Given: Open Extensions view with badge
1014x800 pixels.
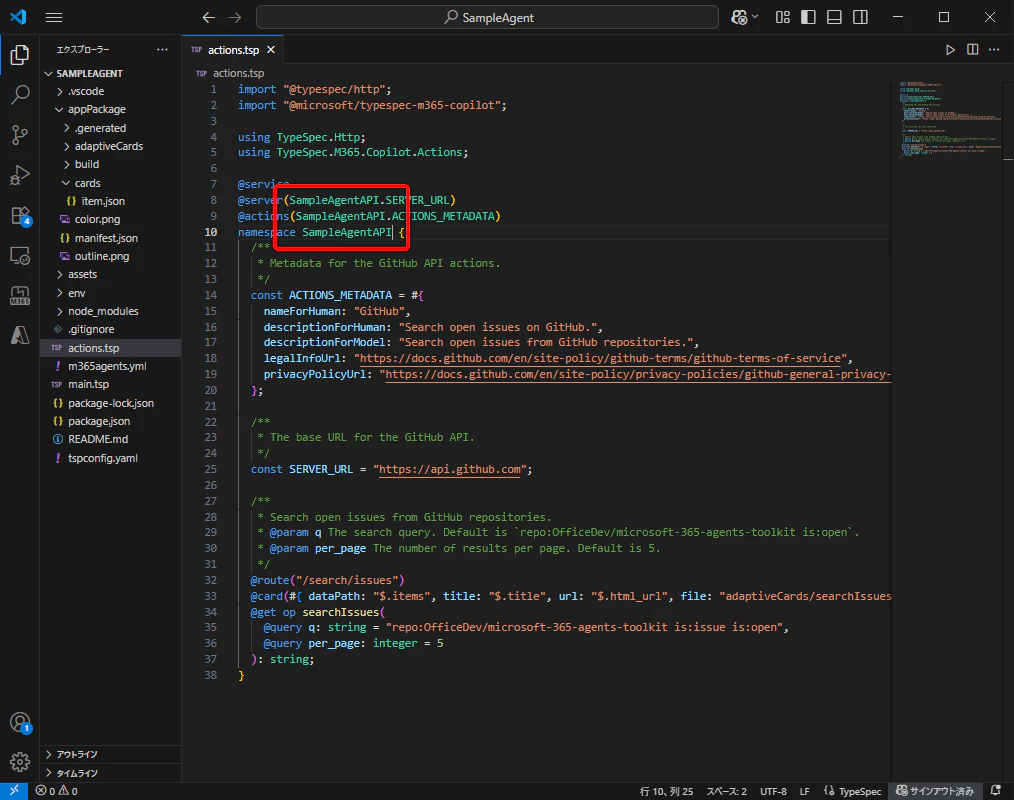Looking at the screenshot, I should [x=19, y=215].
